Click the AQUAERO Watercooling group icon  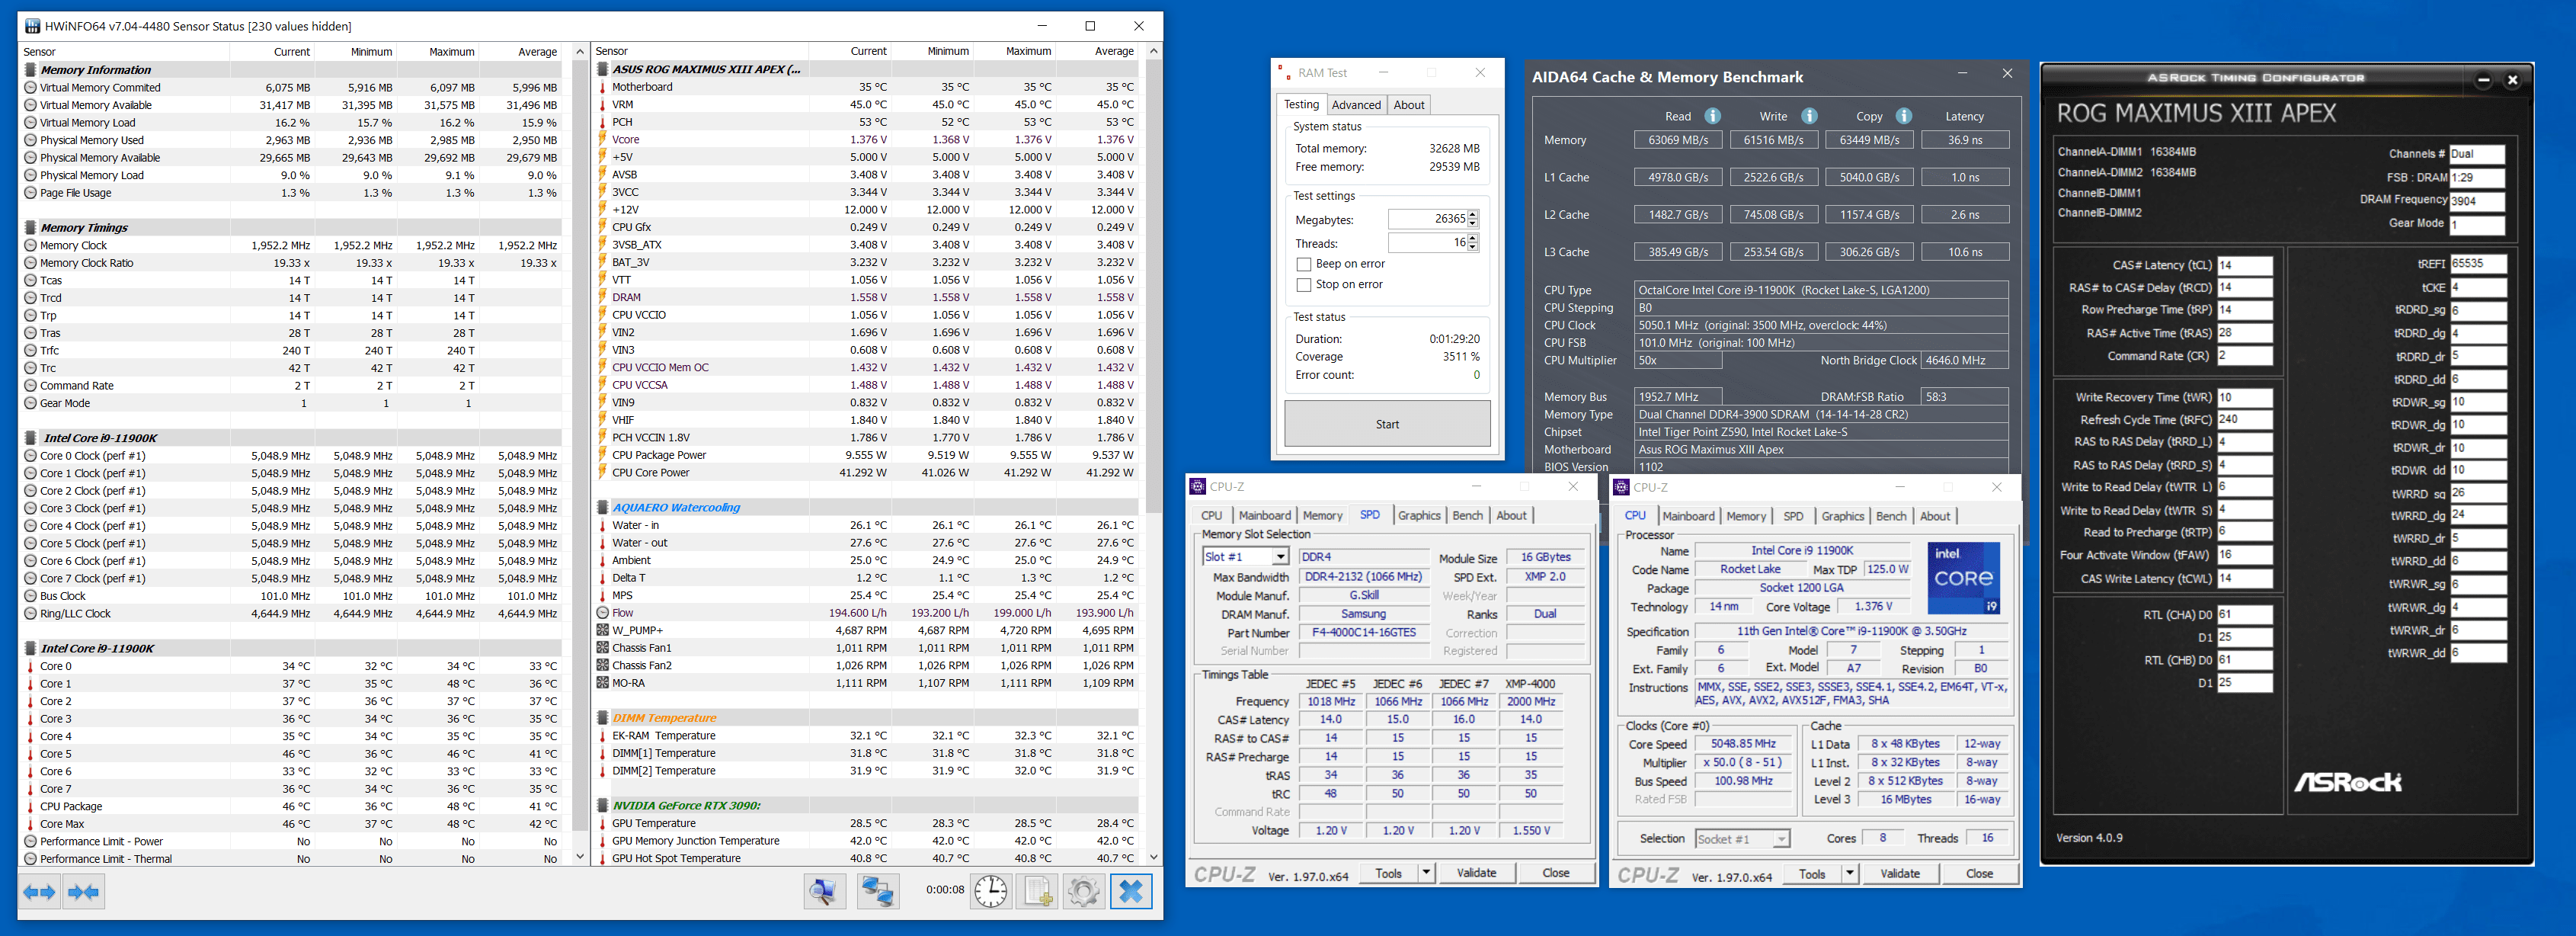coord(603,507)
